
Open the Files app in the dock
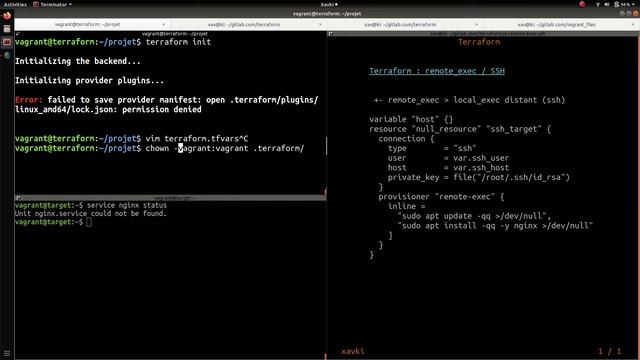click(x=7, y=29)
